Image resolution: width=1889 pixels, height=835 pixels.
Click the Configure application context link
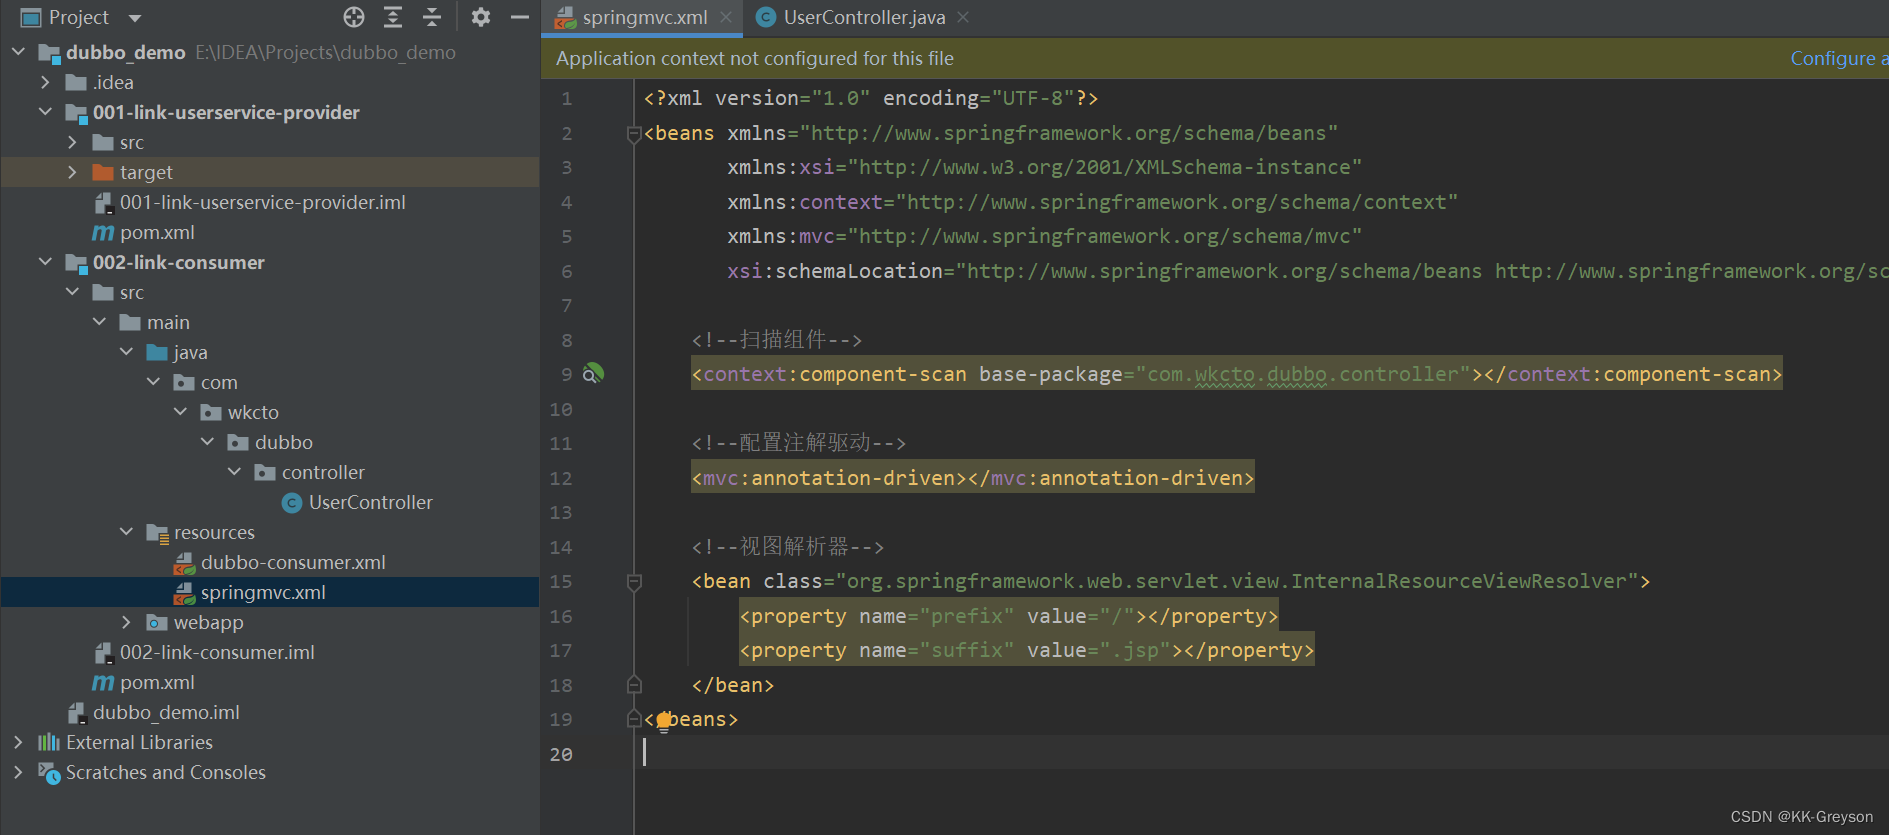point(1838,58)
